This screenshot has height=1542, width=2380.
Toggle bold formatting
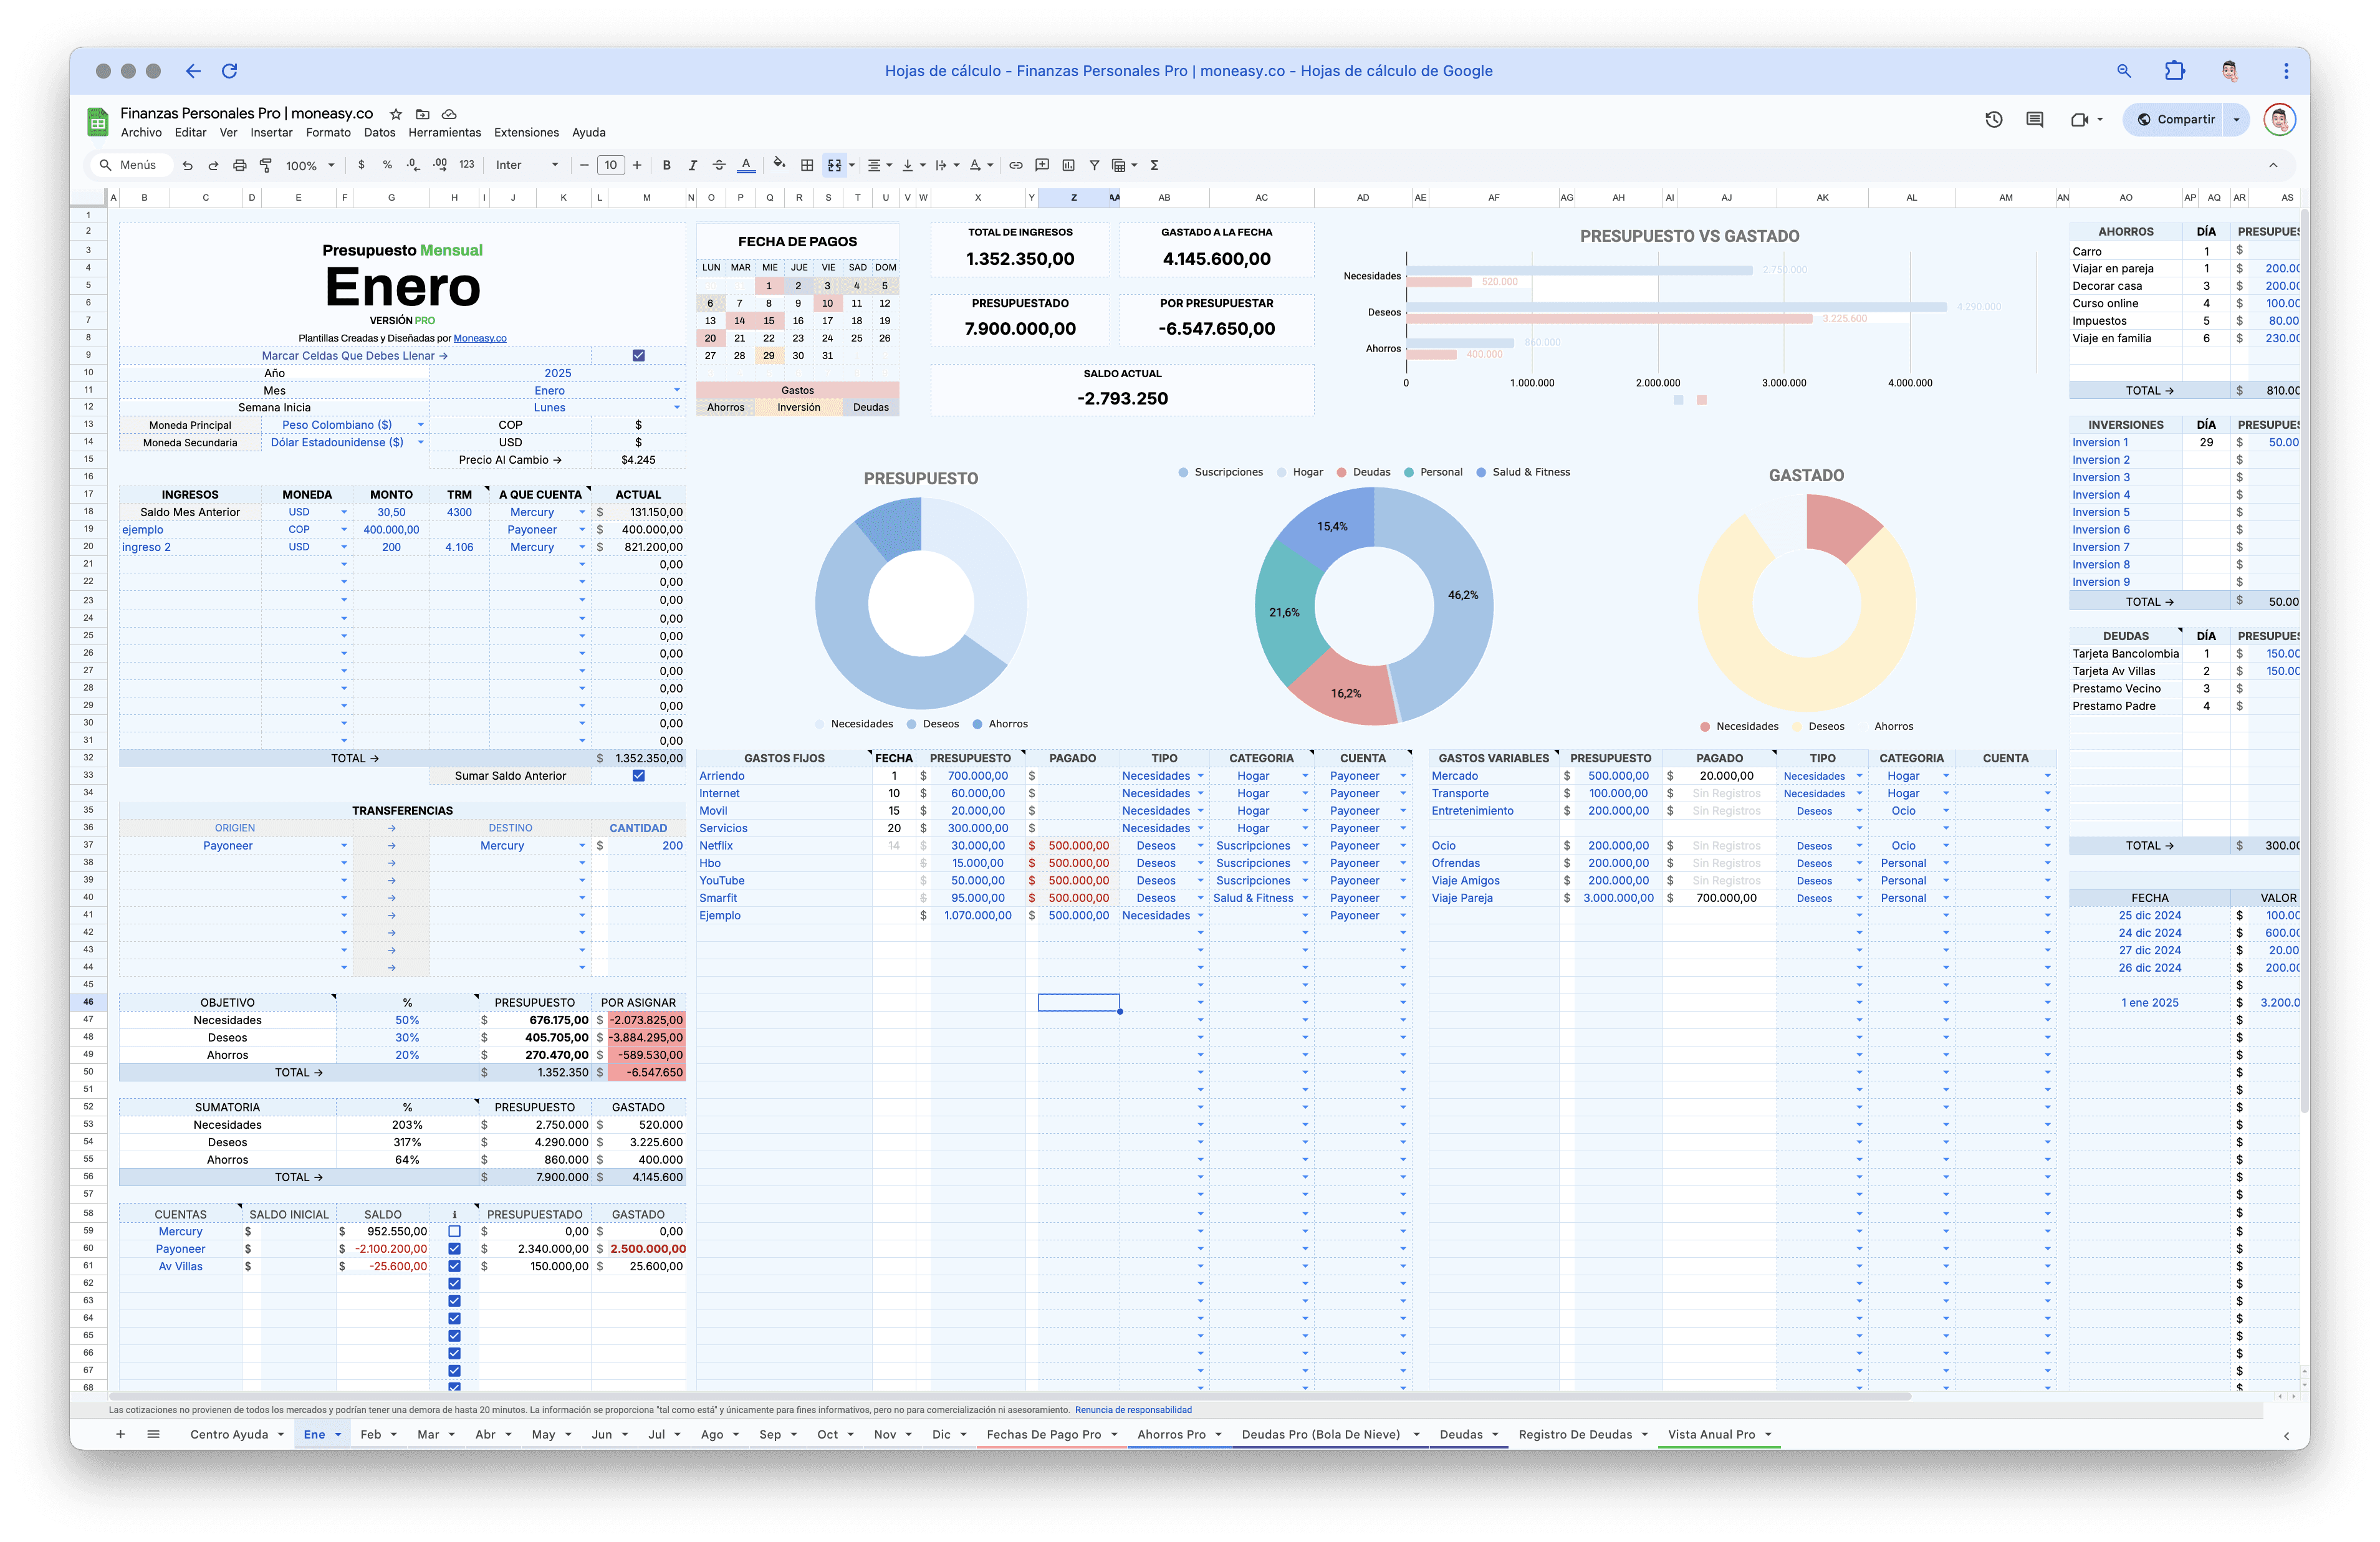(667, 165)
